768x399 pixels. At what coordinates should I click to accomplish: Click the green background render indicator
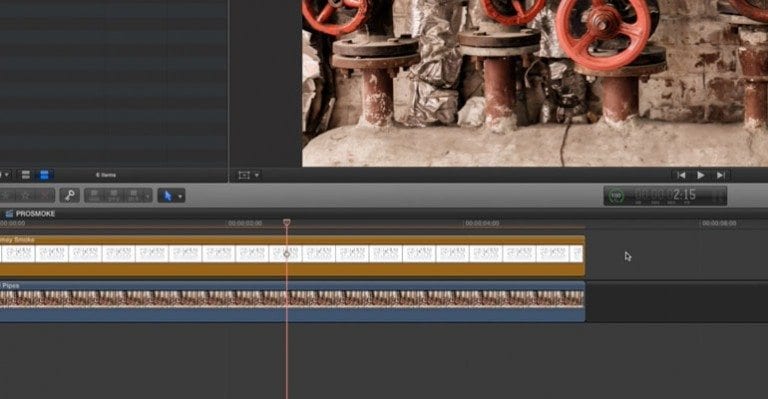616,196
